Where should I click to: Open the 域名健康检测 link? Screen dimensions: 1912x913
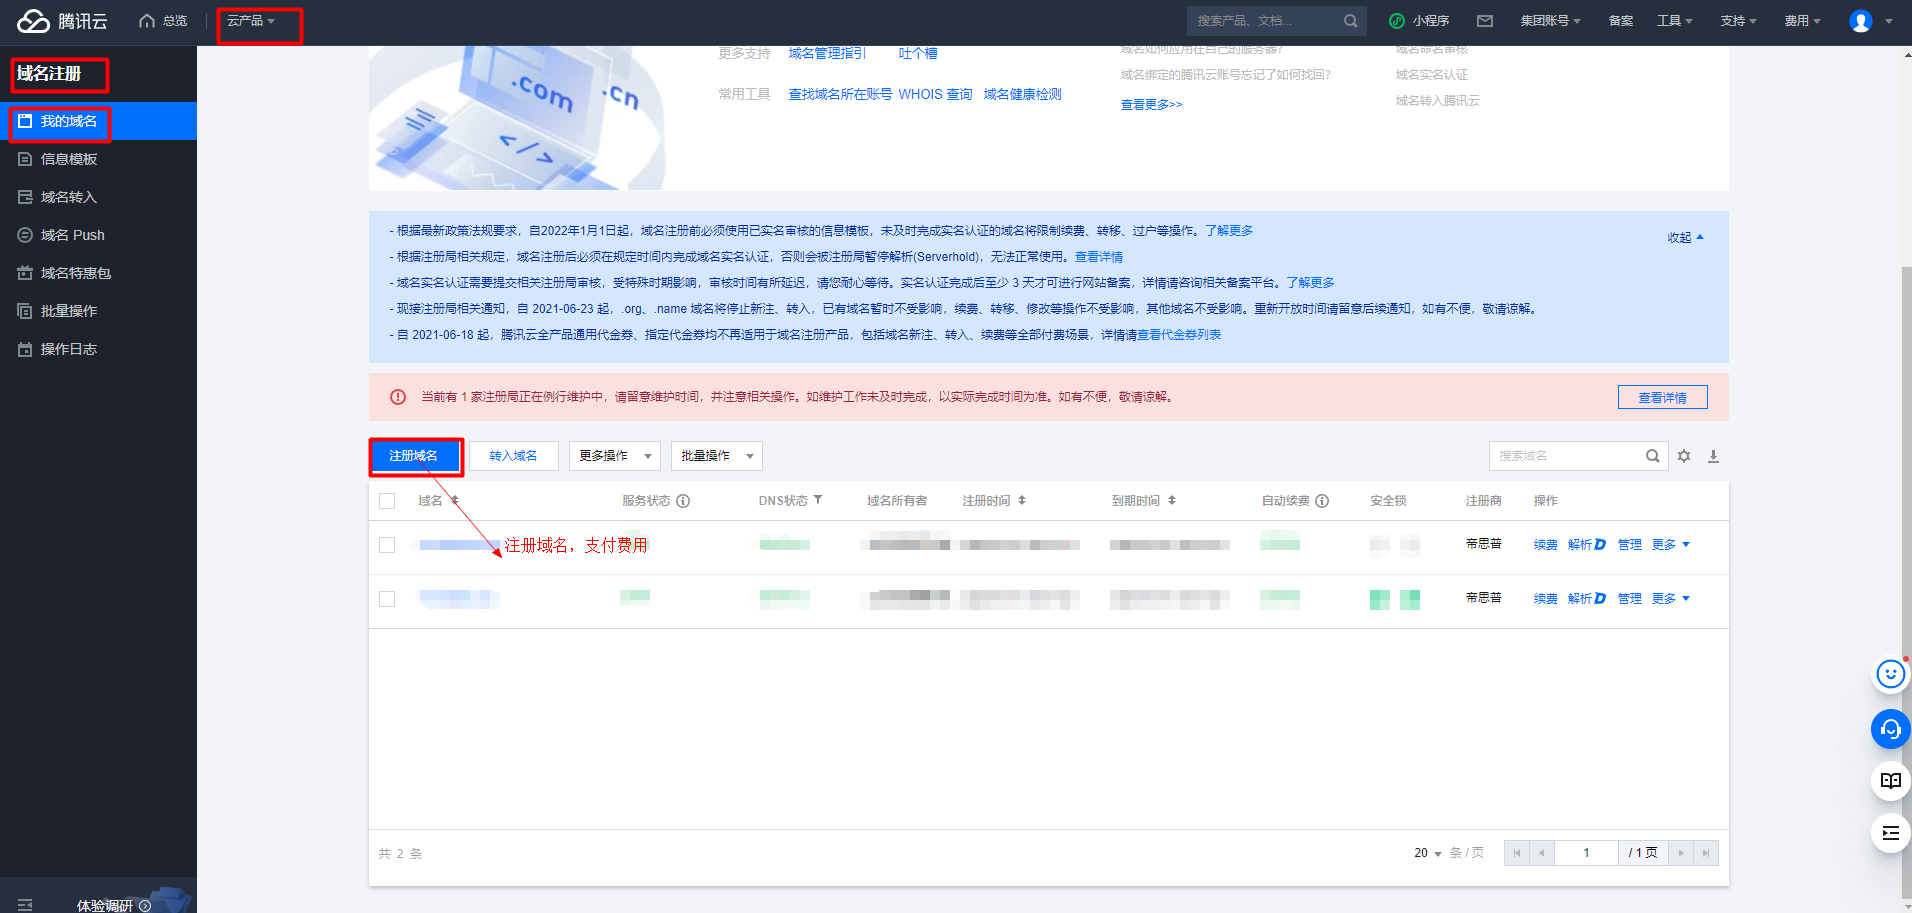pyautogui.click(x=1022, y=95)
